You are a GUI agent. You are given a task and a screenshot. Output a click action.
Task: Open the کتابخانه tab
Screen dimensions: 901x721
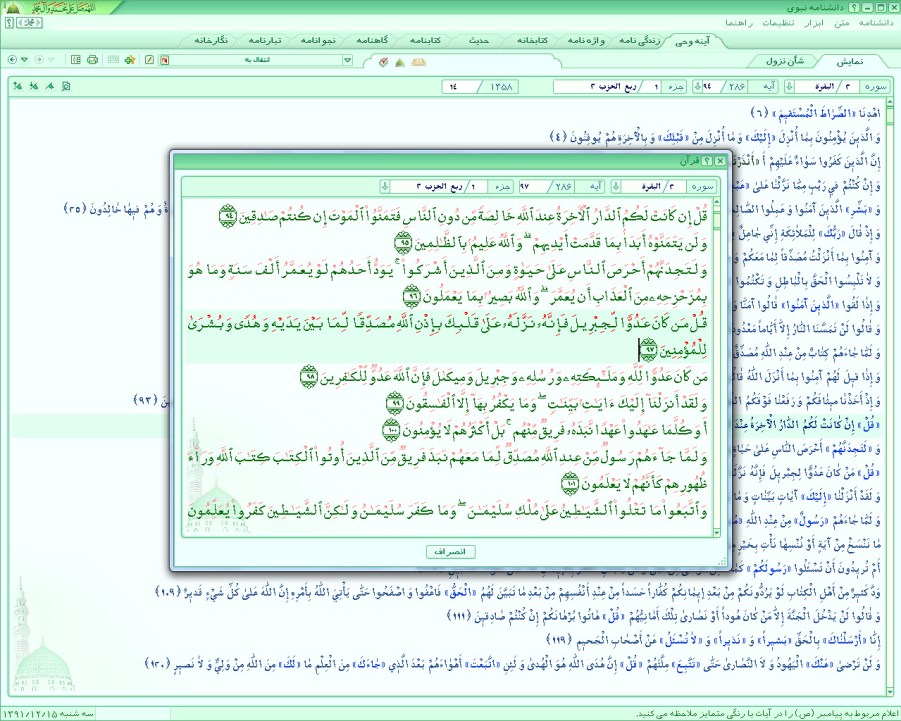coord(532,41)
